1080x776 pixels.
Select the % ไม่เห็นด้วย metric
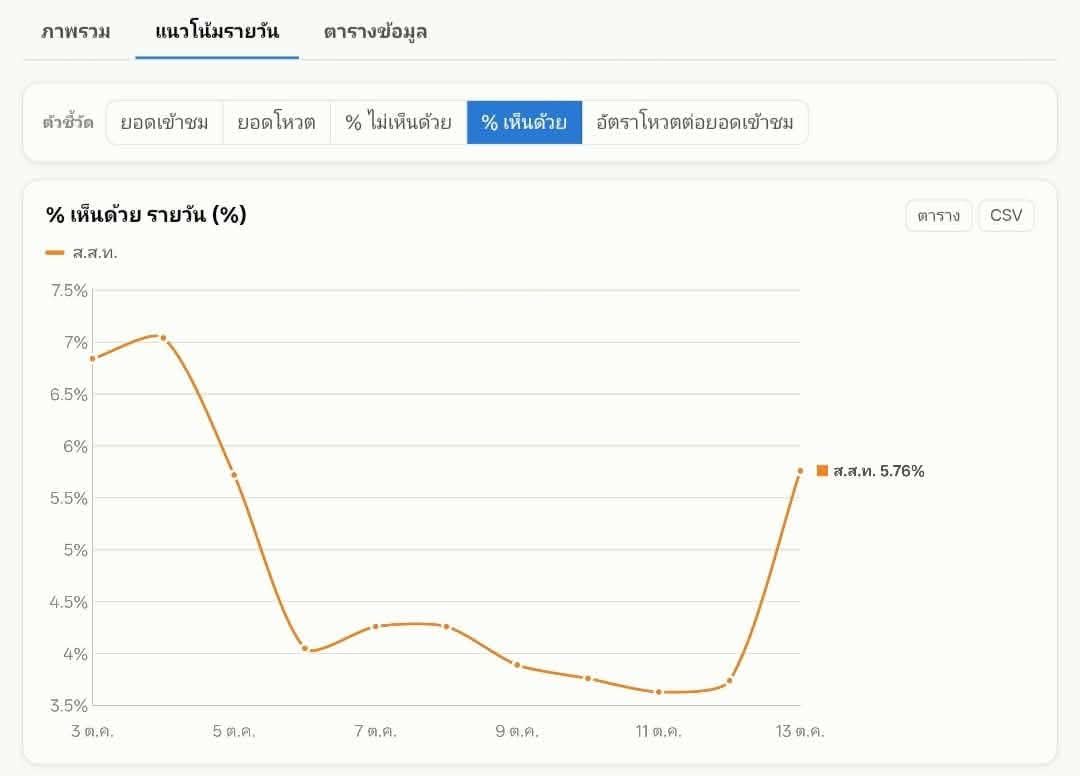click(399, 123)
